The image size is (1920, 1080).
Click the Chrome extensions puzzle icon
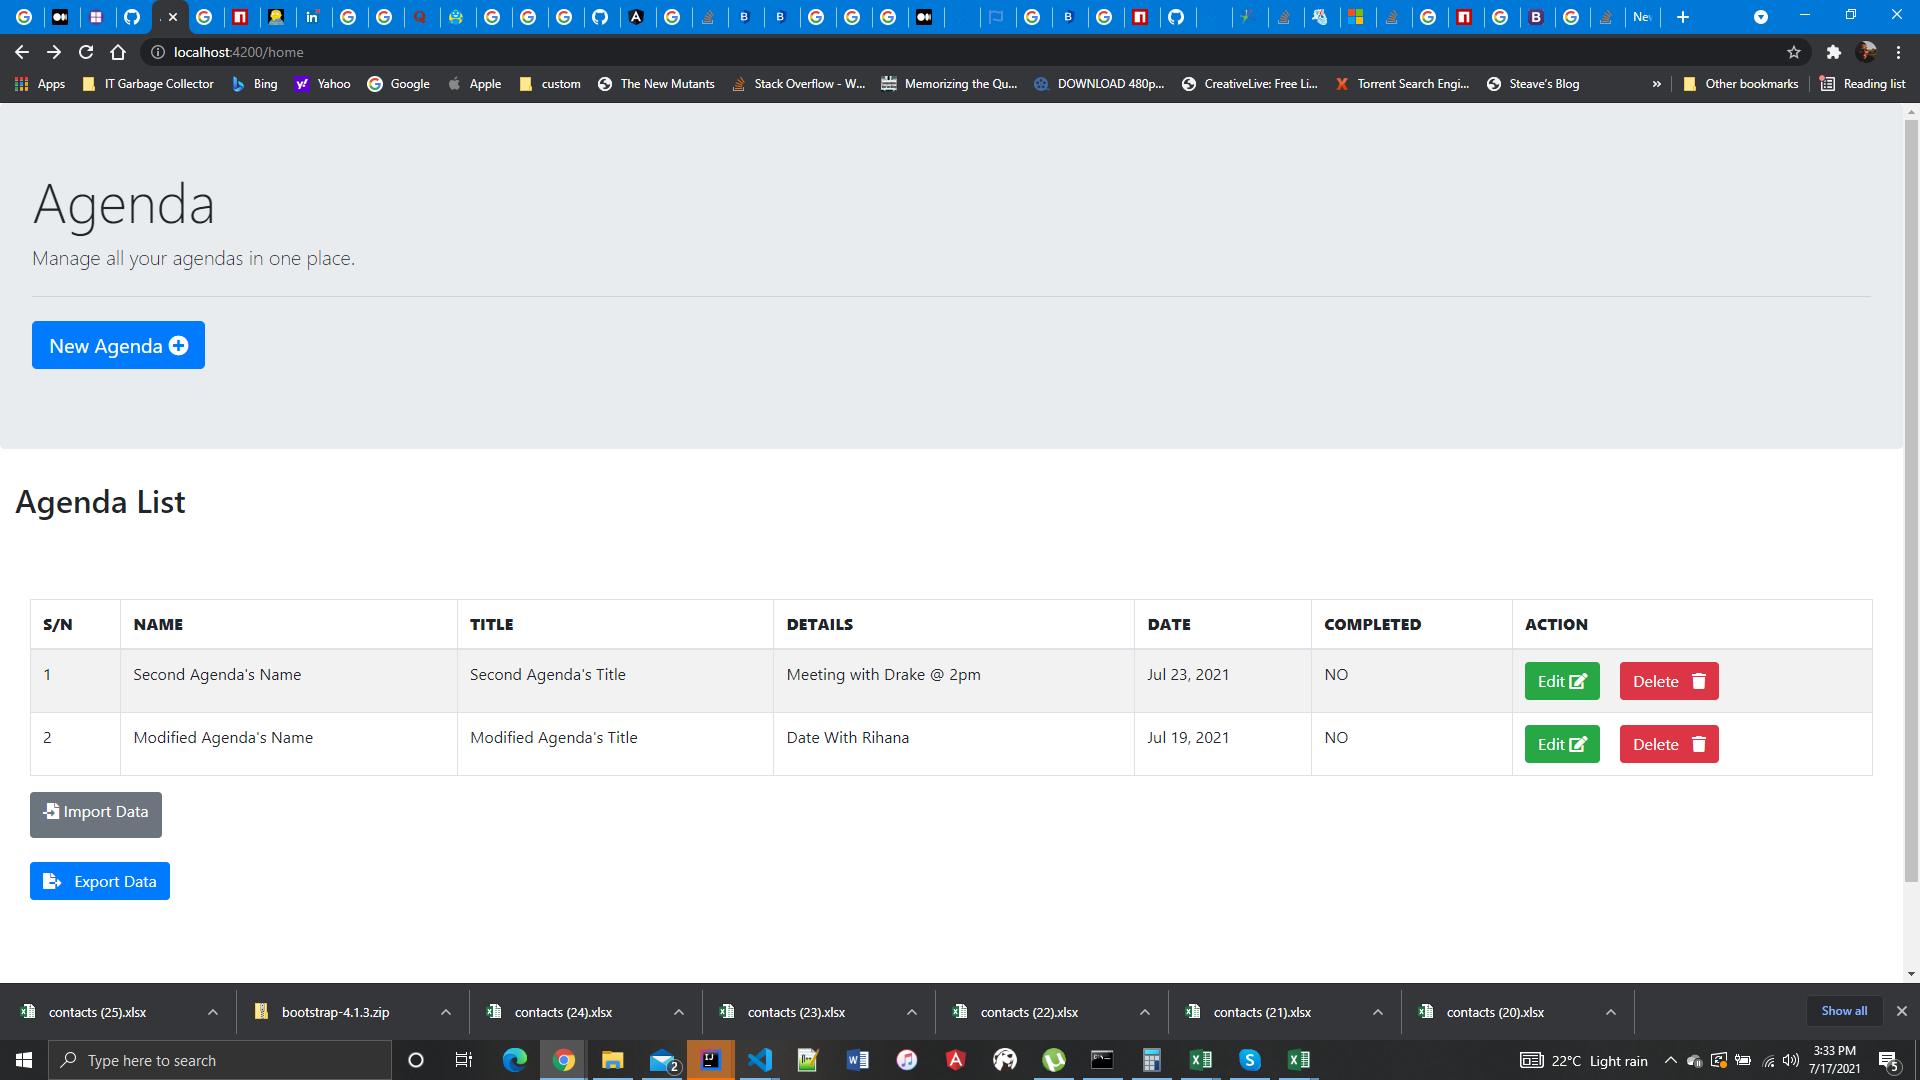click(1834, 52)
